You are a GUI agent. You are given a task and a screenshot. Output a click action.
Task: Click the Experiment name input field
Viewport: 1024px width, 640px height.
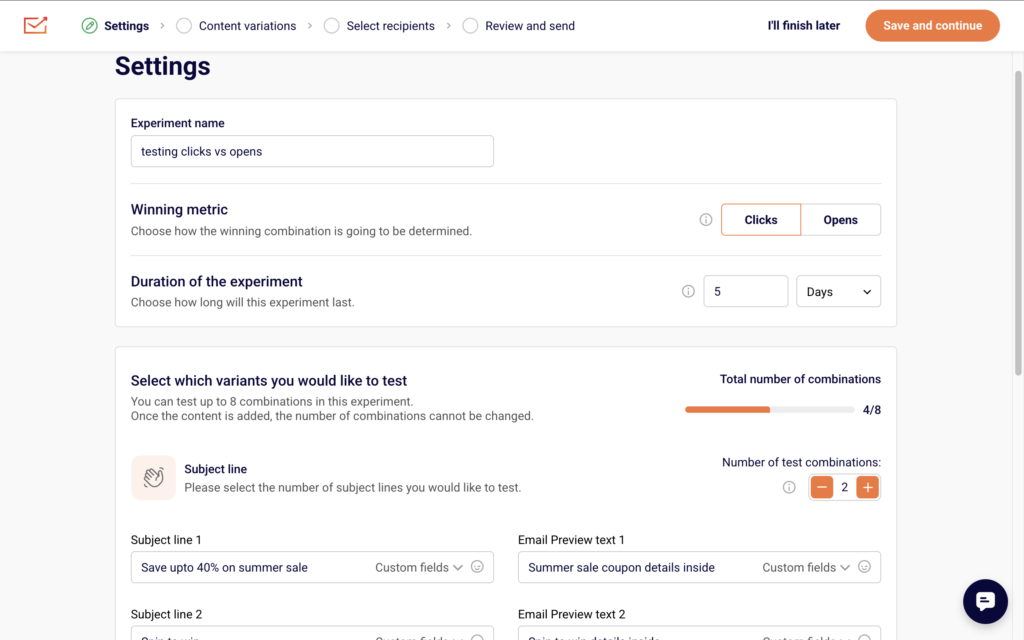(x=312, y=152)
